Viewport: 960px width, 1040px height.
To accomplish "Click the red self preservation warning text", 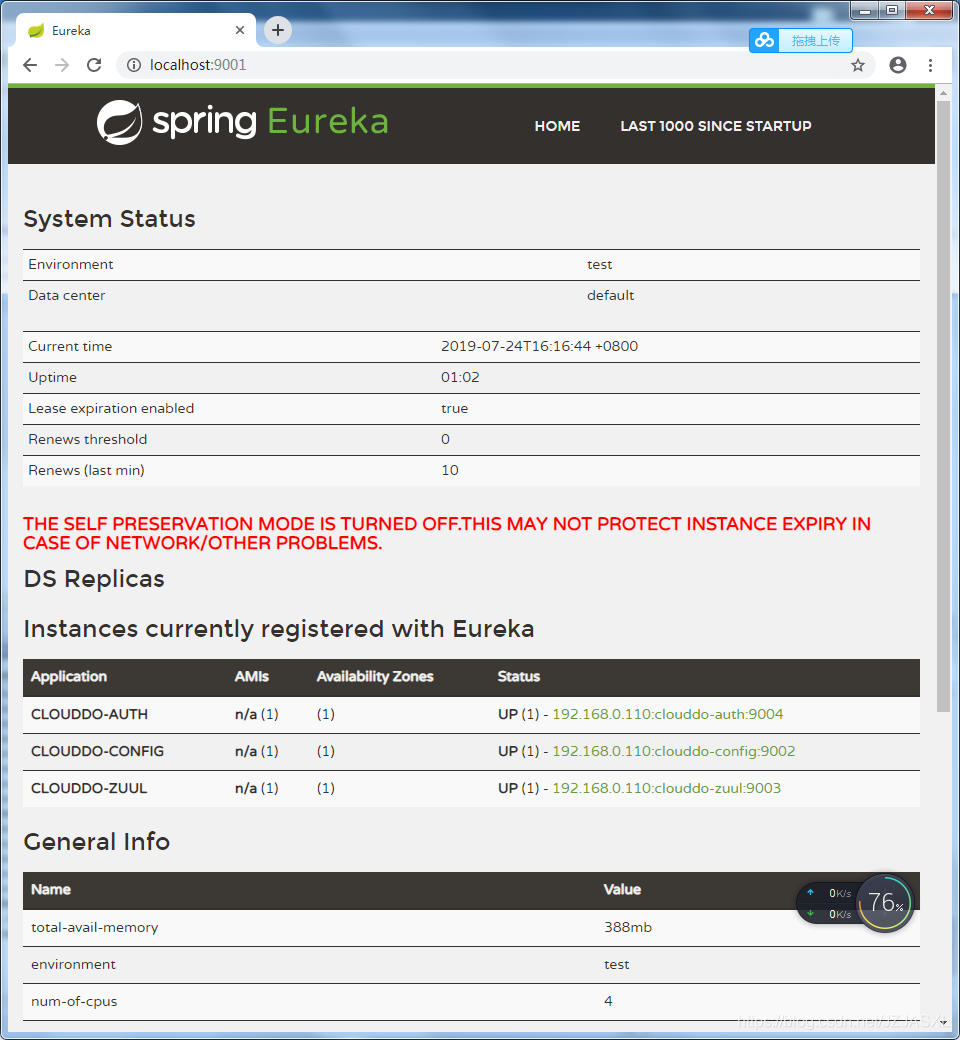I will pyautogui.click(x=446, y=533).
